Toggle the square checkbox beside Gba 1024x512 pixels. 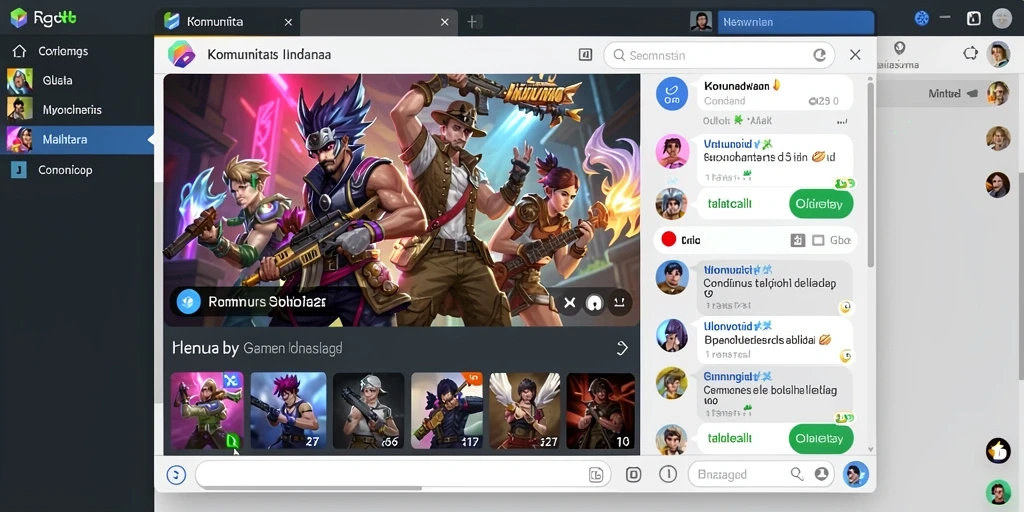(x=818, y=240)
